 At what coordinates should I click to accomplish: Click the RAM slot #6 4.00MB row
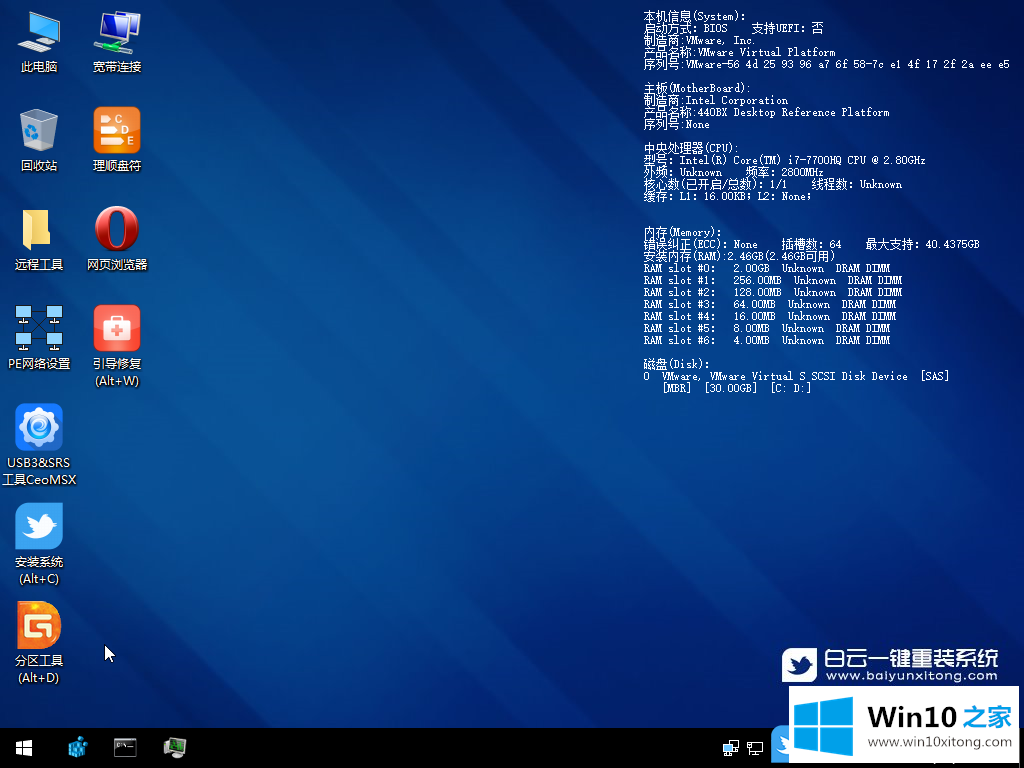[767, 340]
